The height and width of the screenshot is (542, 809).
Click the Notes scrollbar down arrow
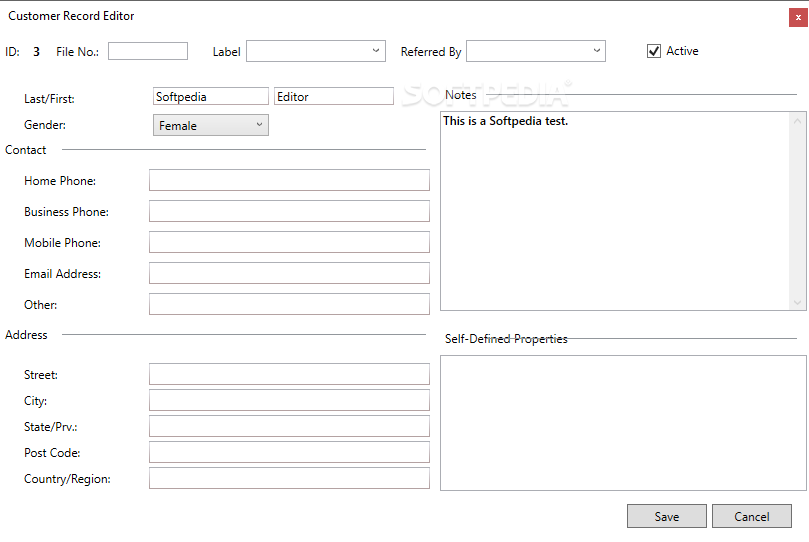click(797, 302)
